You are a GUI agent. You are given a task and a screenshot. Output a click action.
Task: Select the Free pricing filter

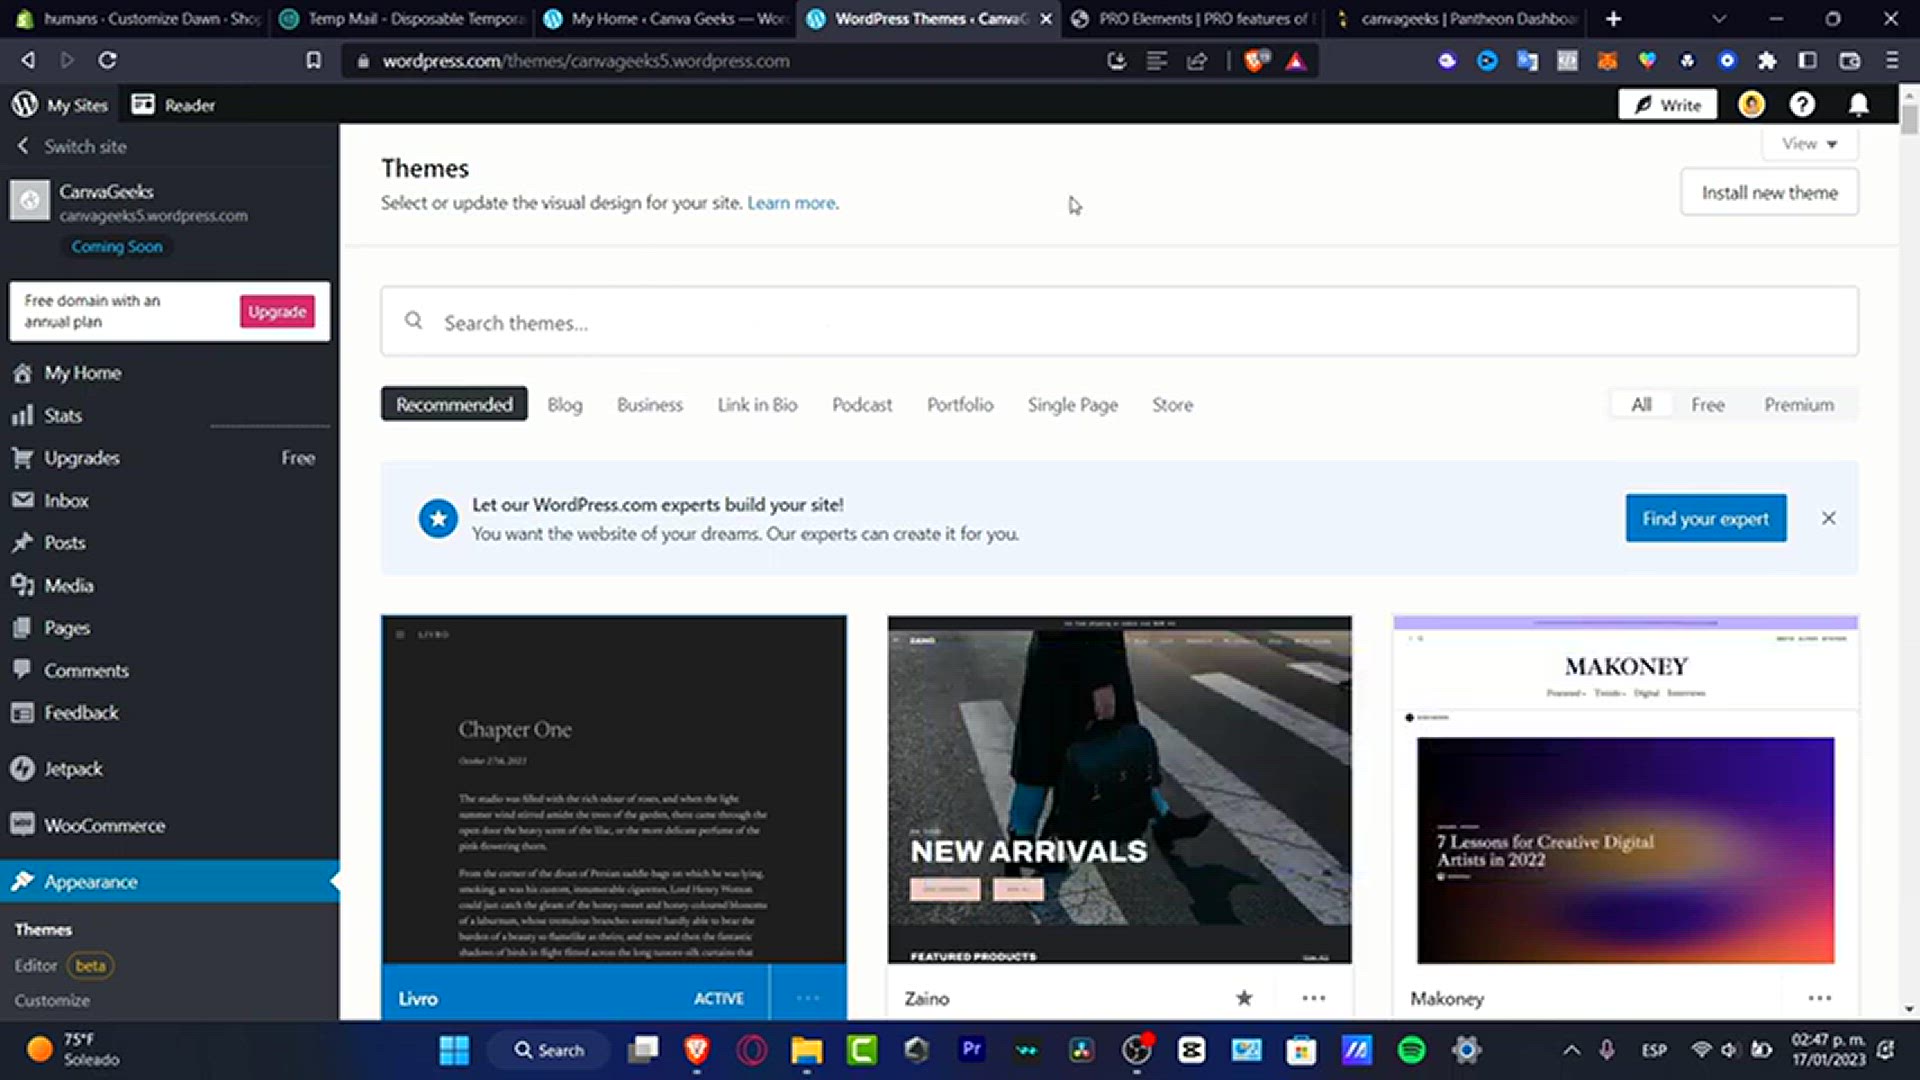click(1707, 405)
